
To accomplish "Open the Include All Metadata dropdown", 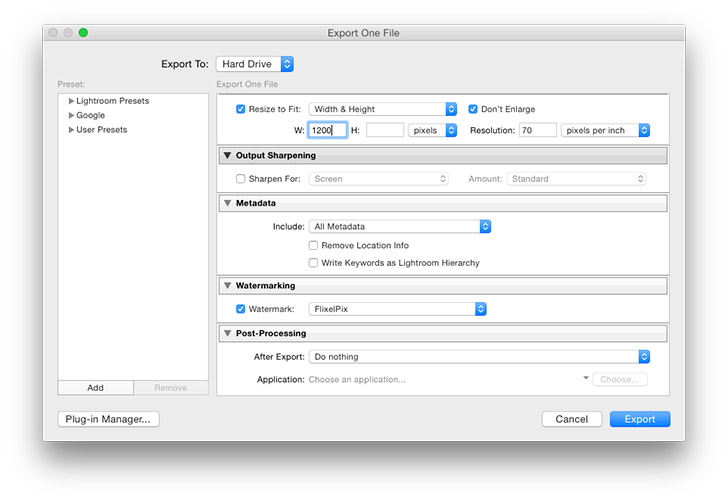I will [400, 227].
